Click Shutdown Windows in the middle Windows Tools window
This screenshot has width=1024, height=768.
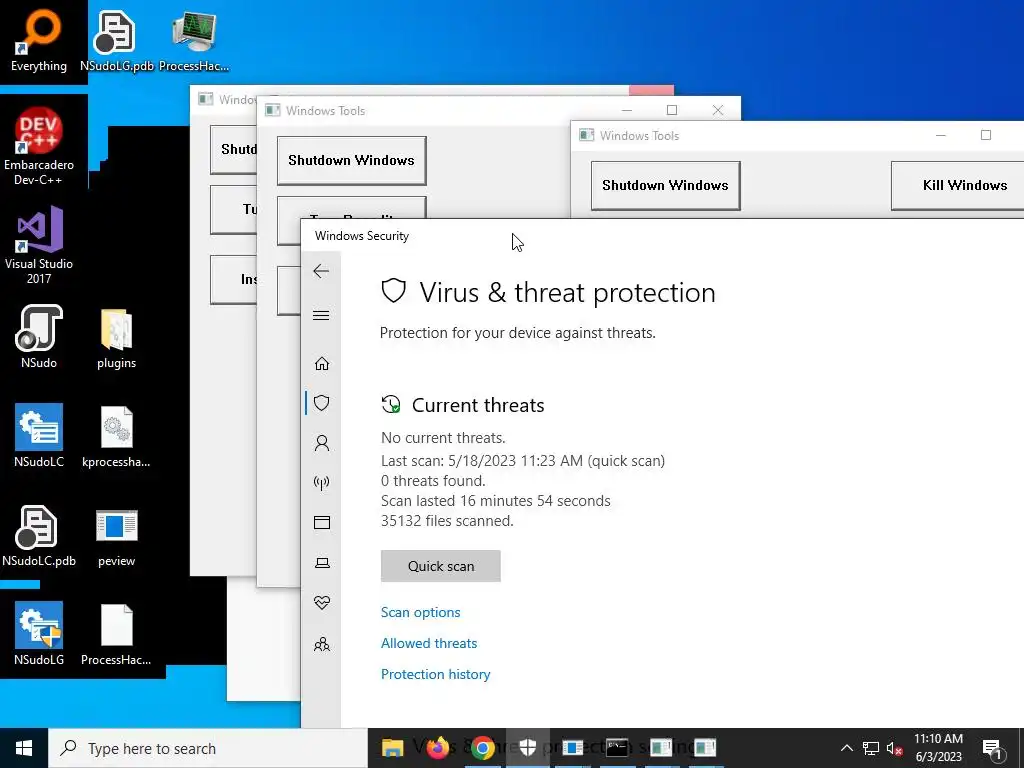point(351,161)
